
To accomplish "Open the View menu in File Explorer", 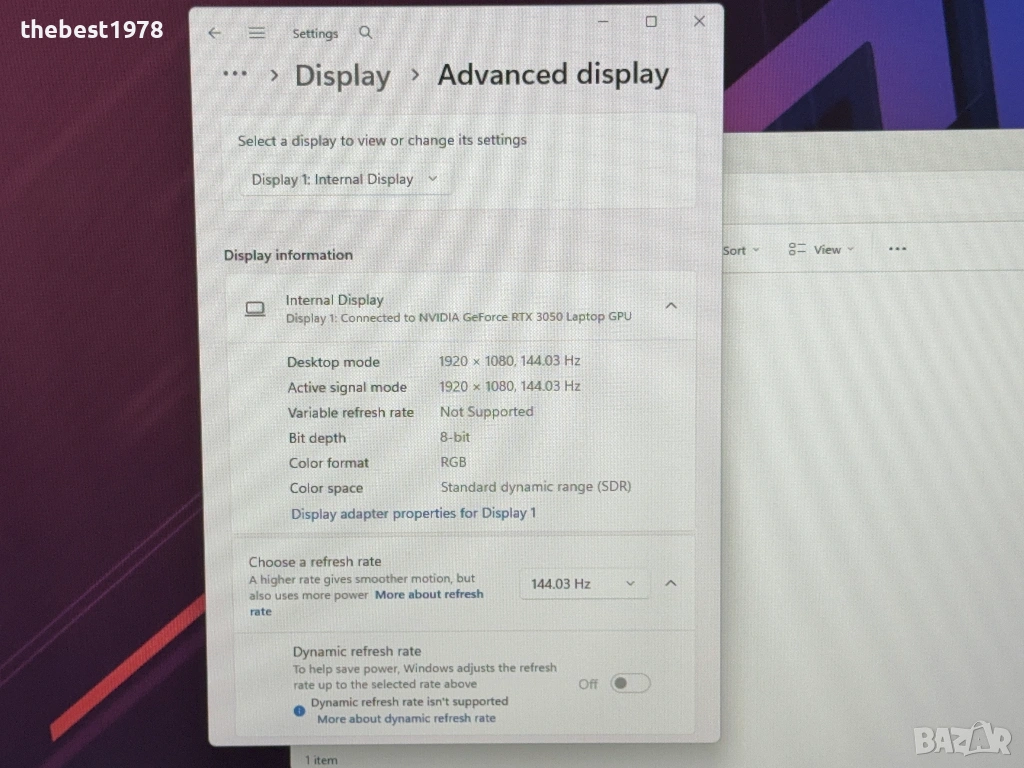I will (x=821, y=250).
